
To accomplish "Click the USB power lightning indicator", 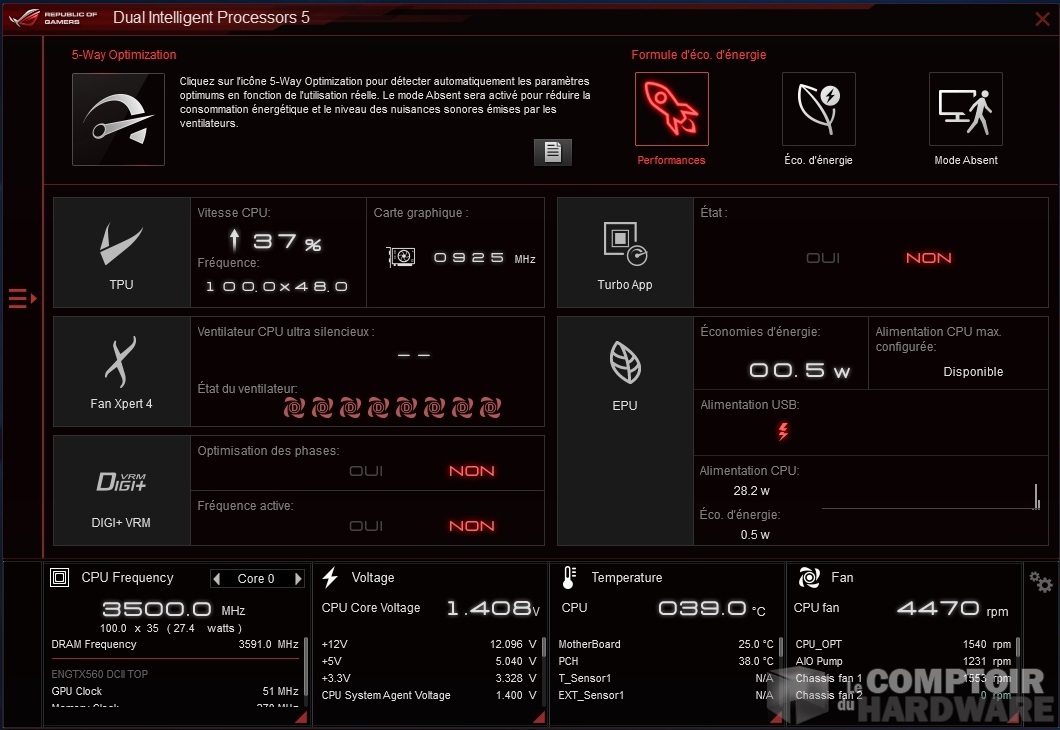I will [783, 432].
